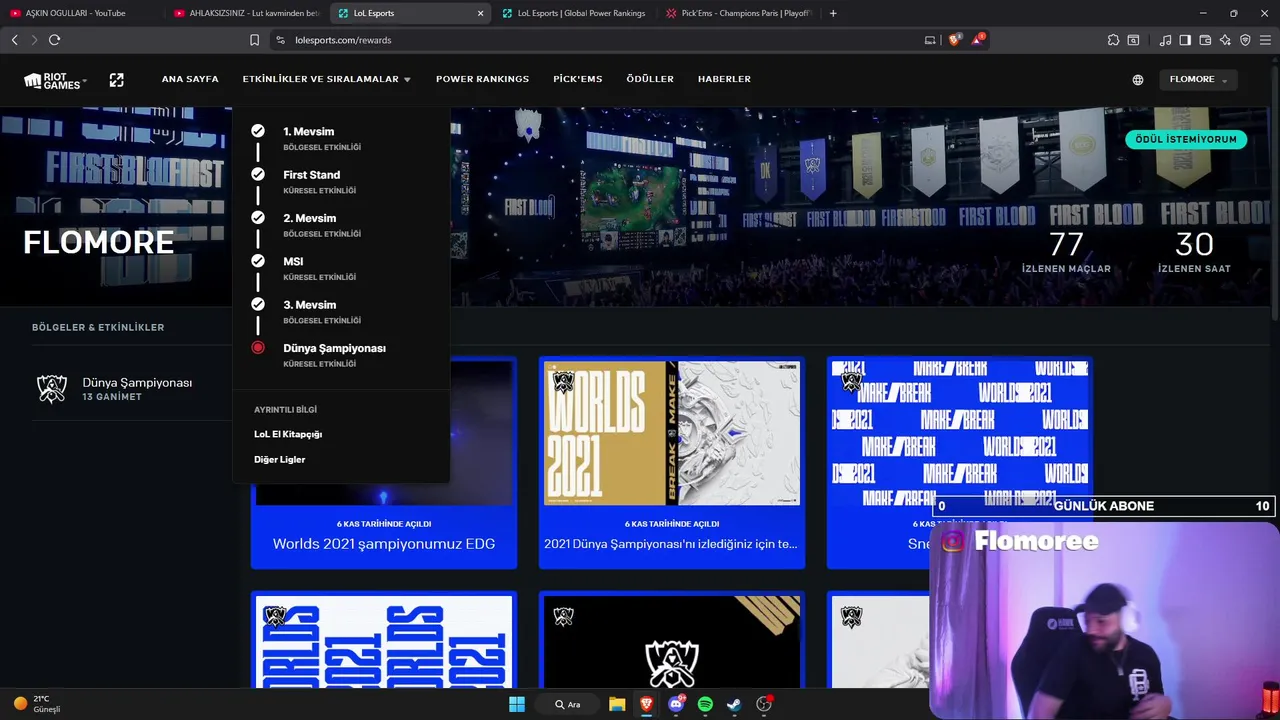
Task: Open the Diğer Ligler link
Action: [x=280, y=459]
